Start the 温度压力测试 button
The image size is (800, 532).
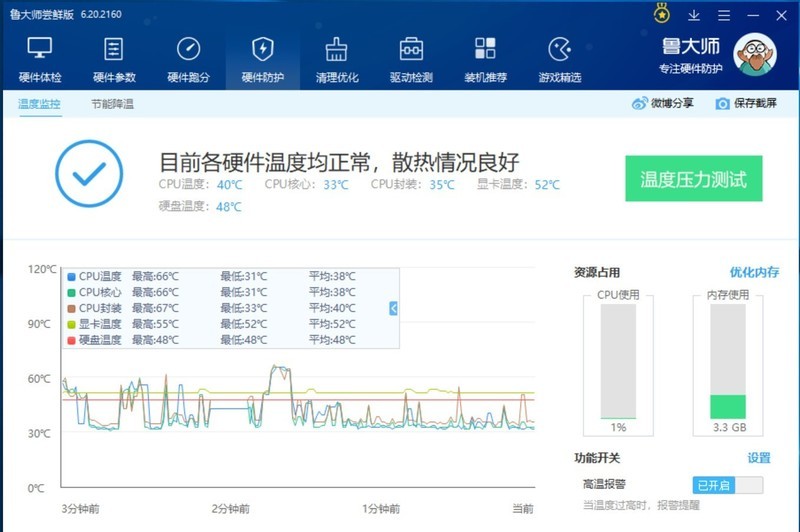(694, 179)
